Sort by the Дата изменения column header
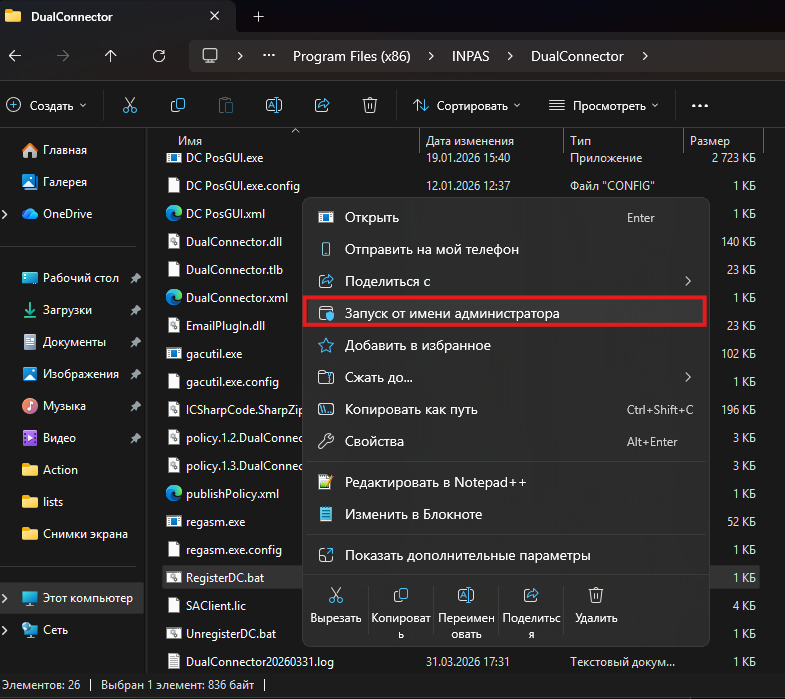This screenshot has width=785, height=699. (x=470, y=141)
